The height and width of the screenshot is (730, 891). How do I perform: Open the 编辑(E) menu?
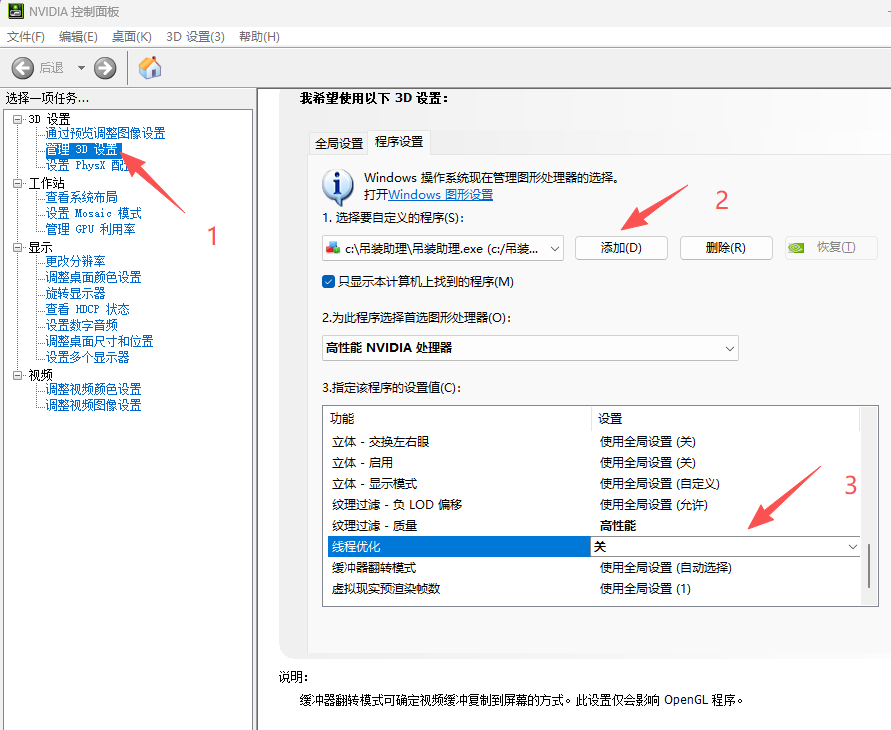click(x=78, y=37)
